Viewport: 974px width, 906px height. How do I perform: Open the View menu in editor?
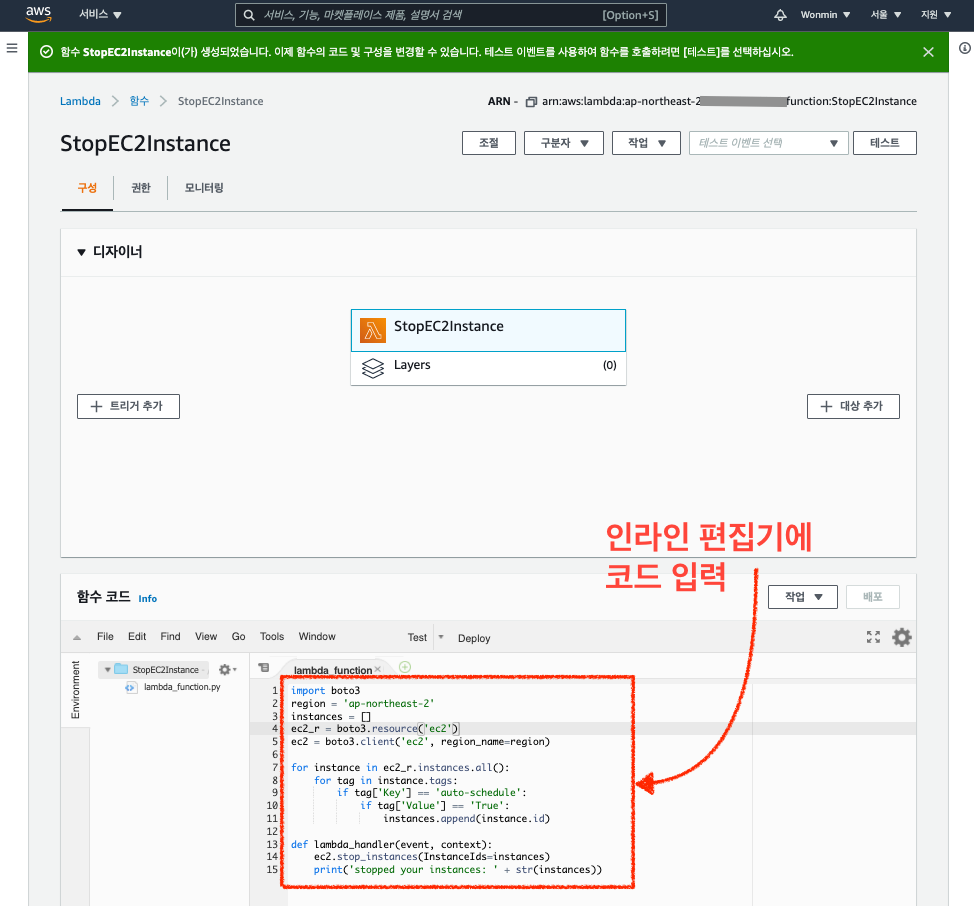pos(206,636)
